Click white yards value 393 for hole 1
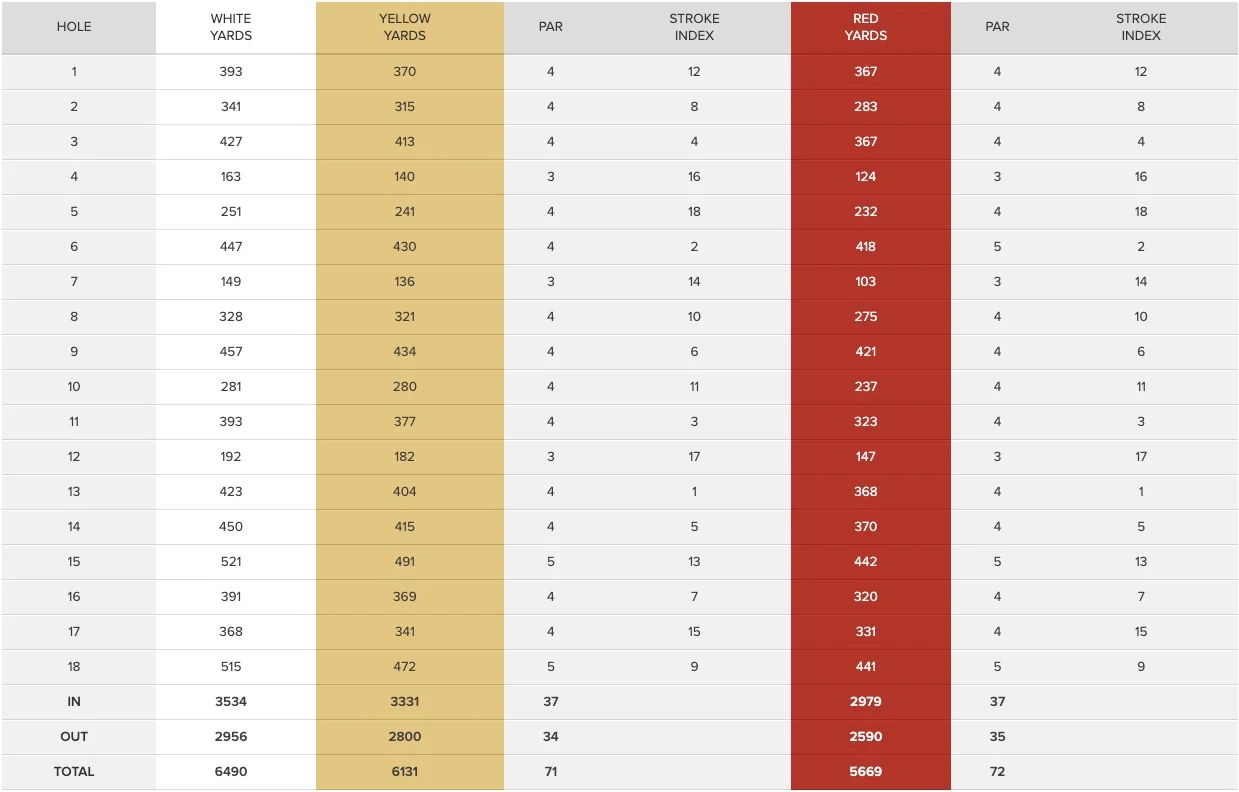Viewport: 1239px width, 792px height. [231, 72]
